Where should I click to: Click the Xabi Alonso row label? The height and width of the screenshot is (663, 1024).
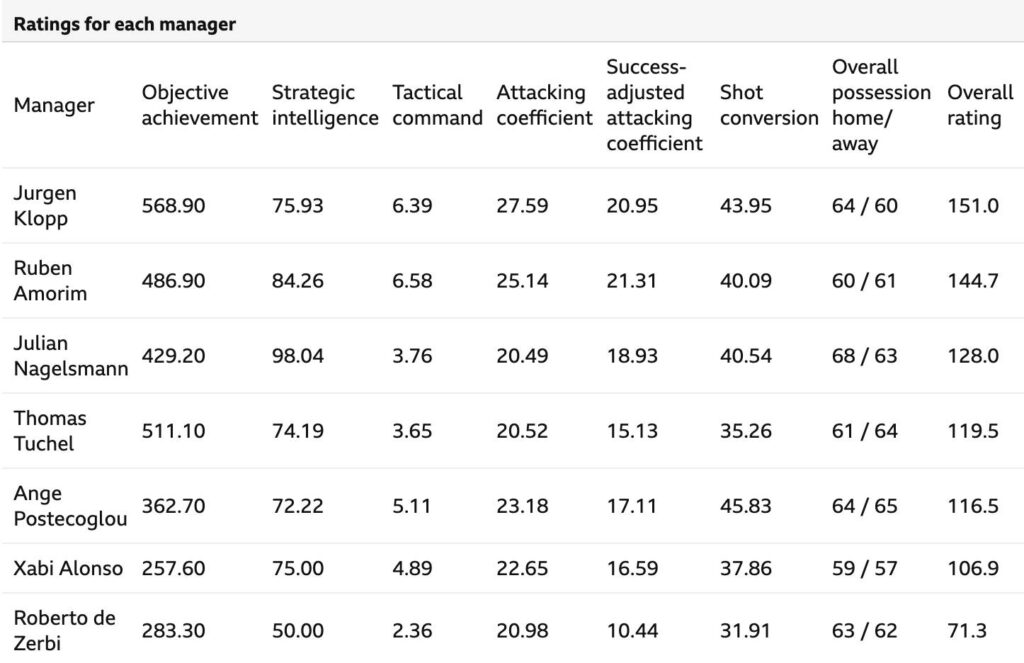pyautogui.click(x=68, y=569)
